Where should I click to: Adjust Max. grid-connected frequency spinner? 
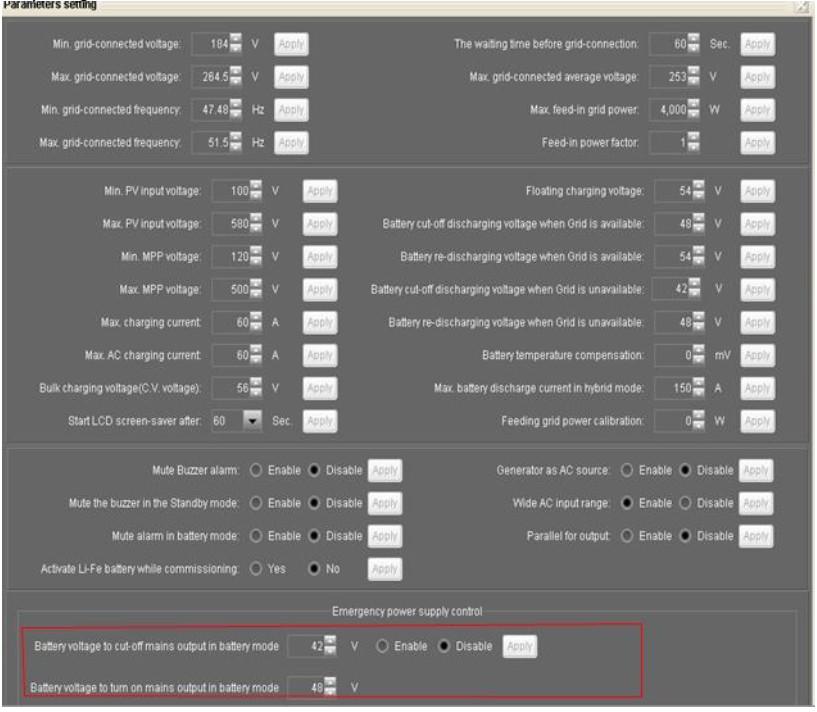236,142
